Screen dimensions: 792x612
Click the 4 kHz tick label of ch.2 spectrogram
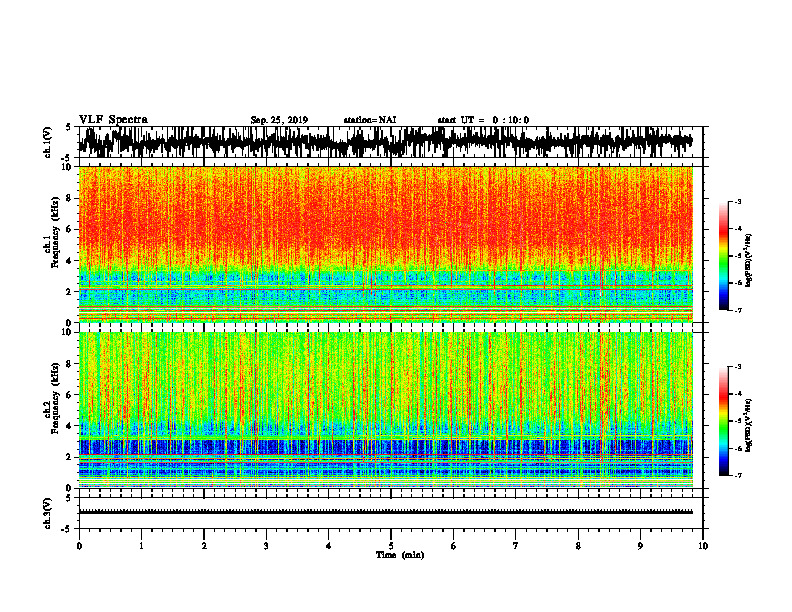point(70,426)
